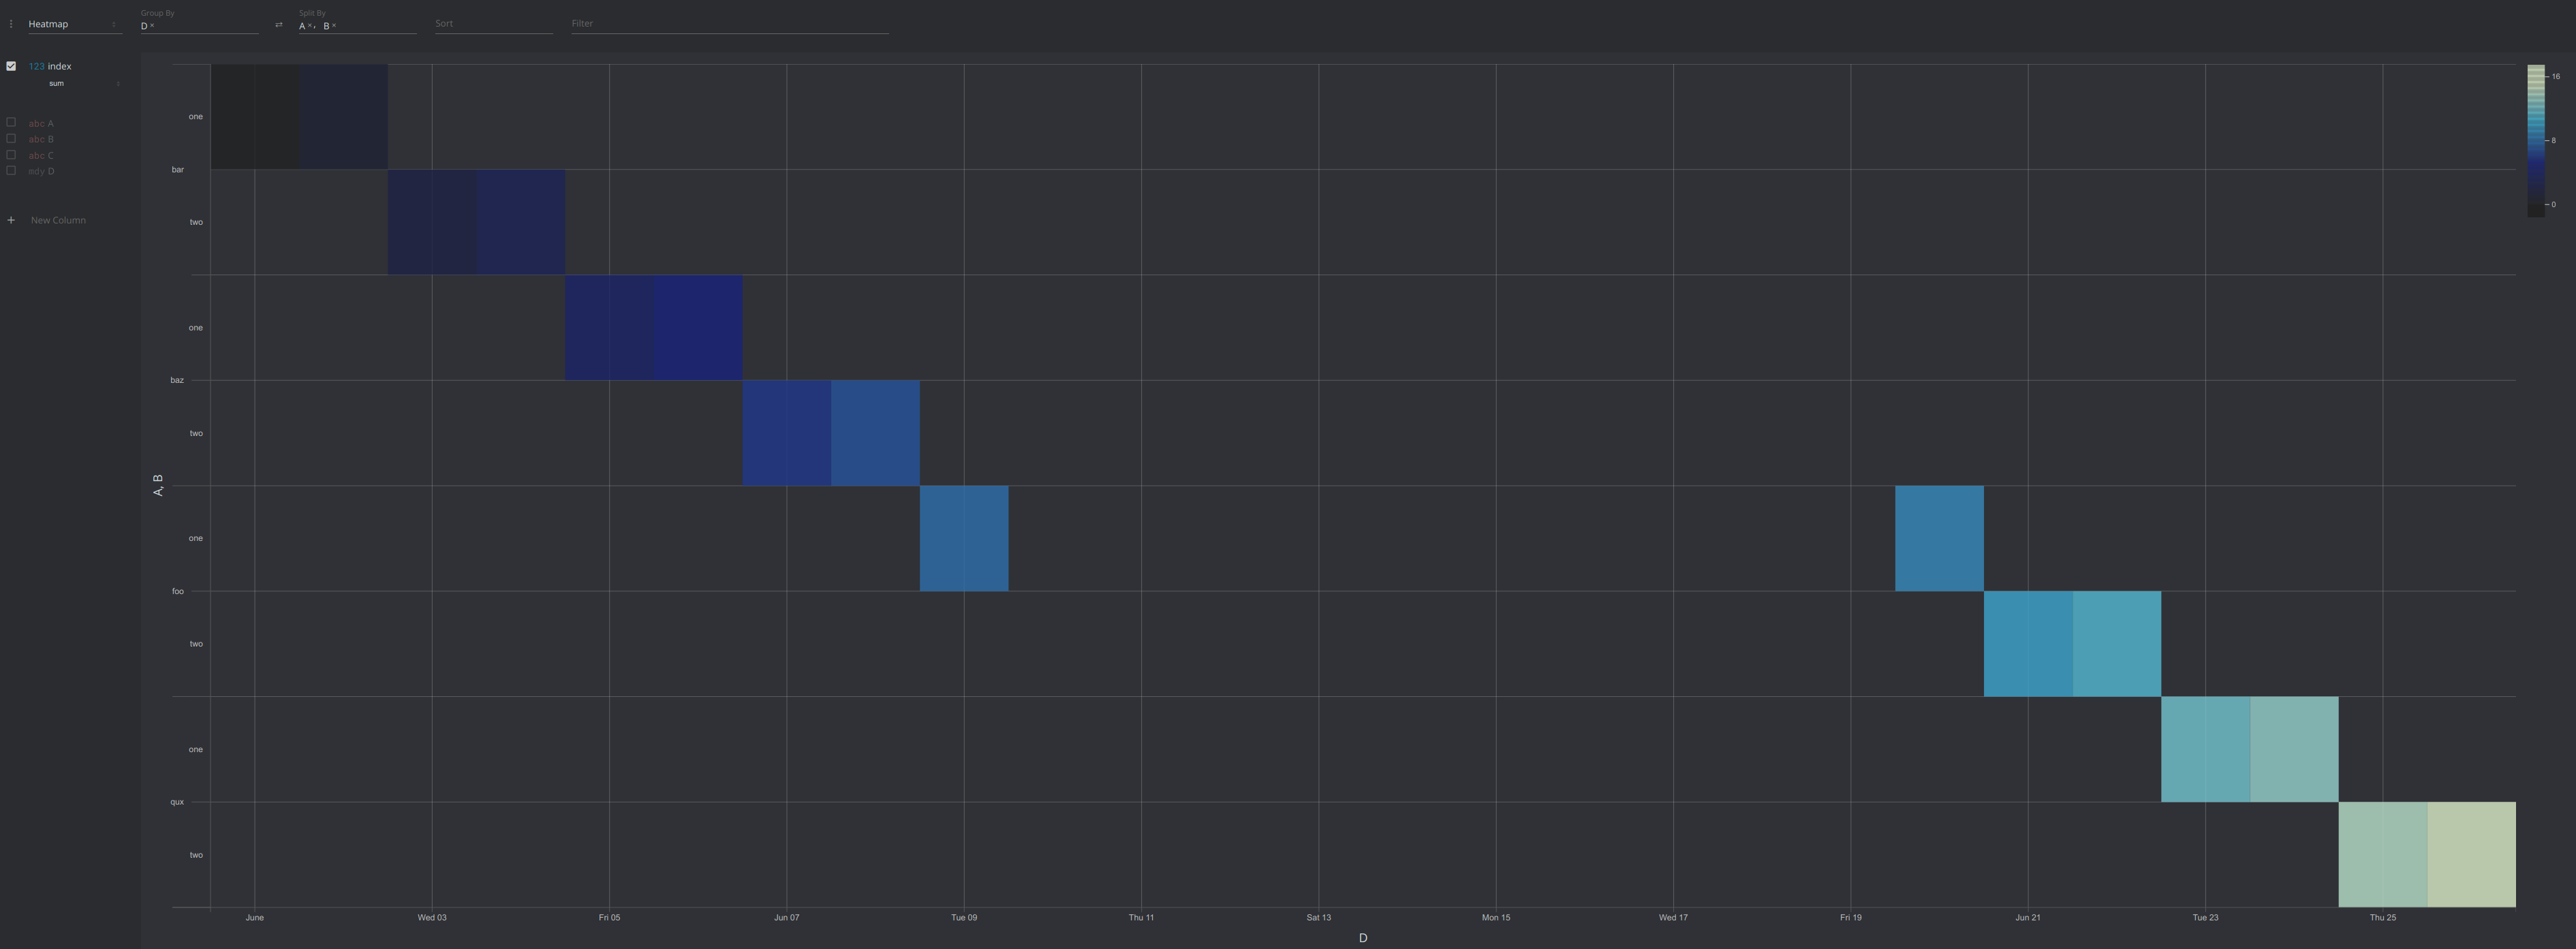Click the heatmap color legend bar
The image size is (2576, 949).
(2535, 140)
